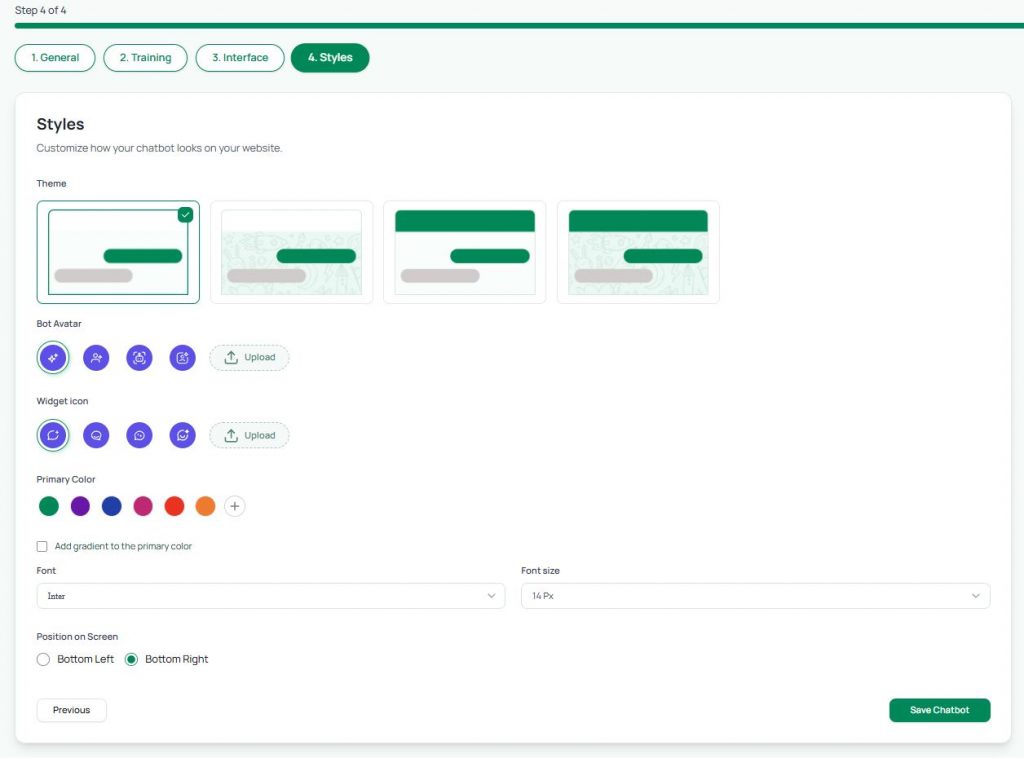The height and width of the screenshot is (758, 1024).
Task: Go to the 3. Interface tab
Action: [x=240, y=57]
